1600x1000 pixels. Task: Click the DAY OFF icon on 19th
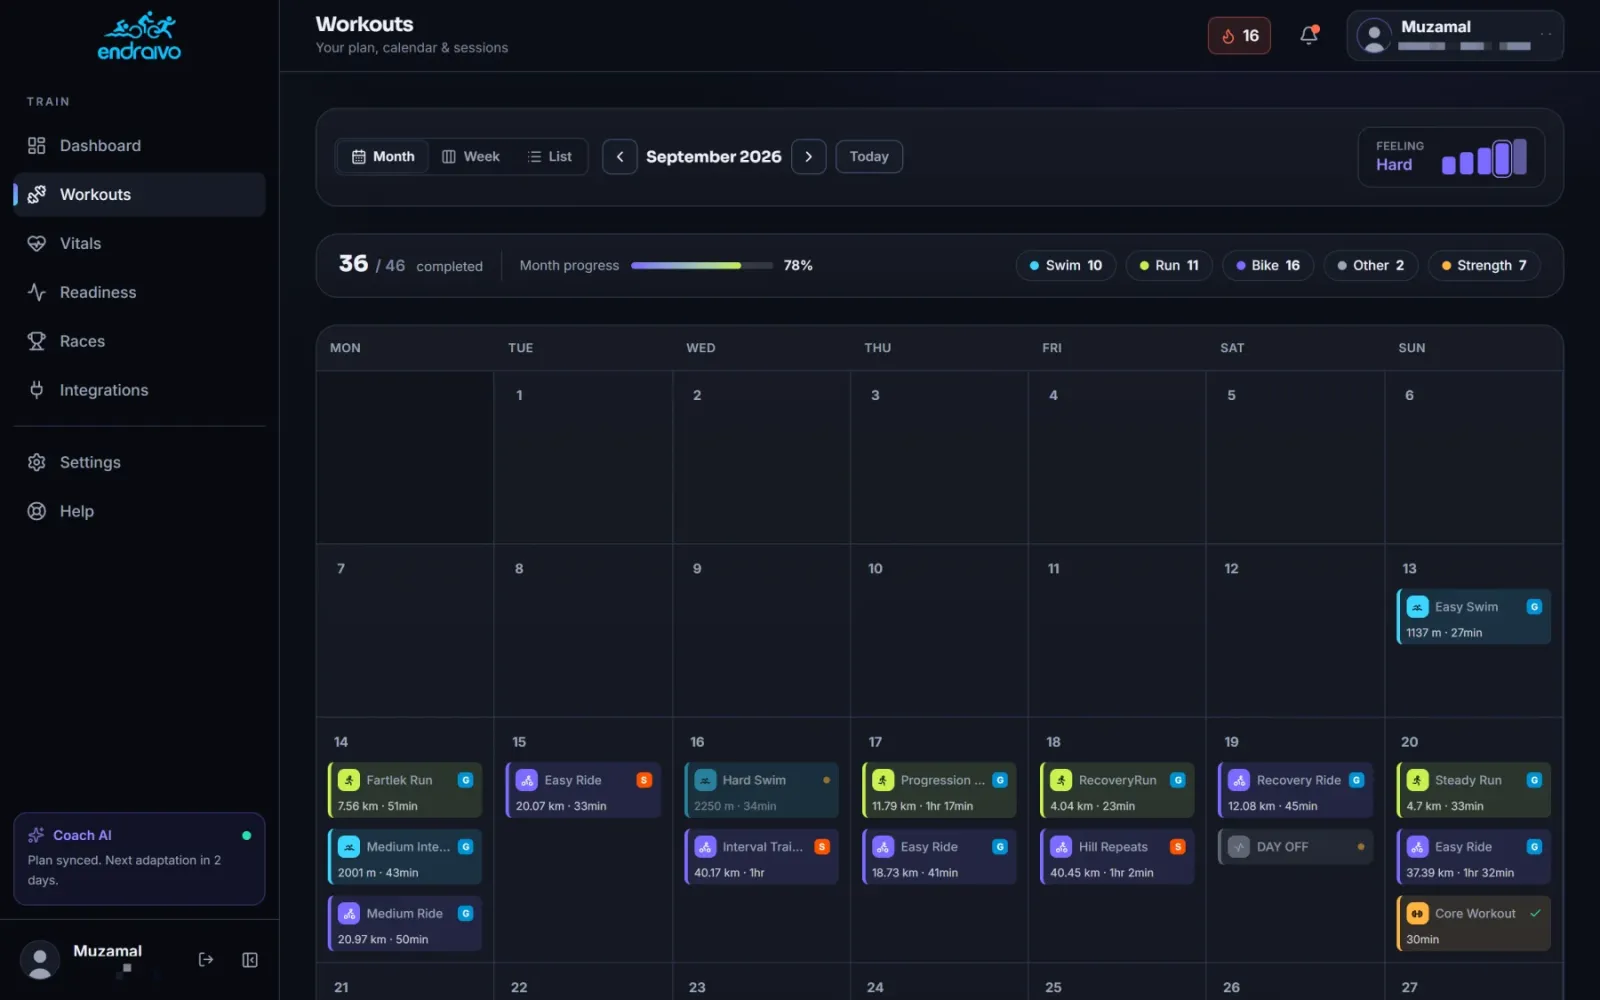1239,847
